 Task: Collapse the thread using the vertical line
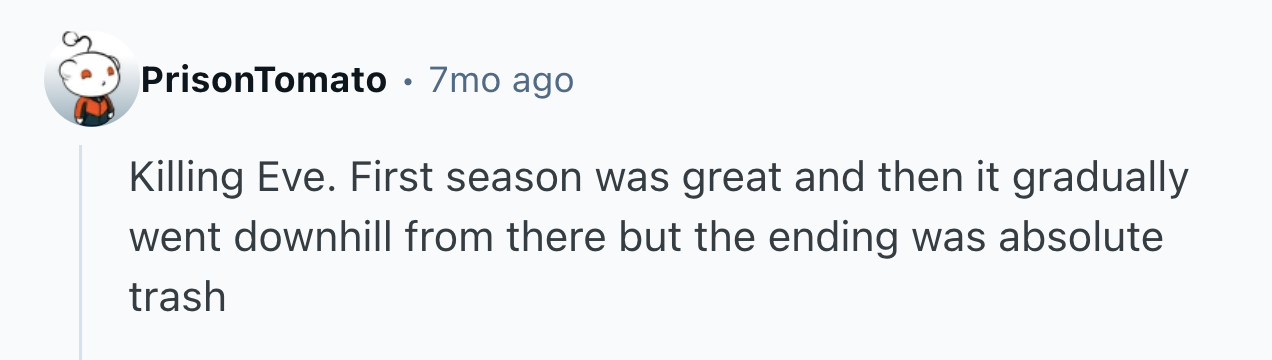82,252
